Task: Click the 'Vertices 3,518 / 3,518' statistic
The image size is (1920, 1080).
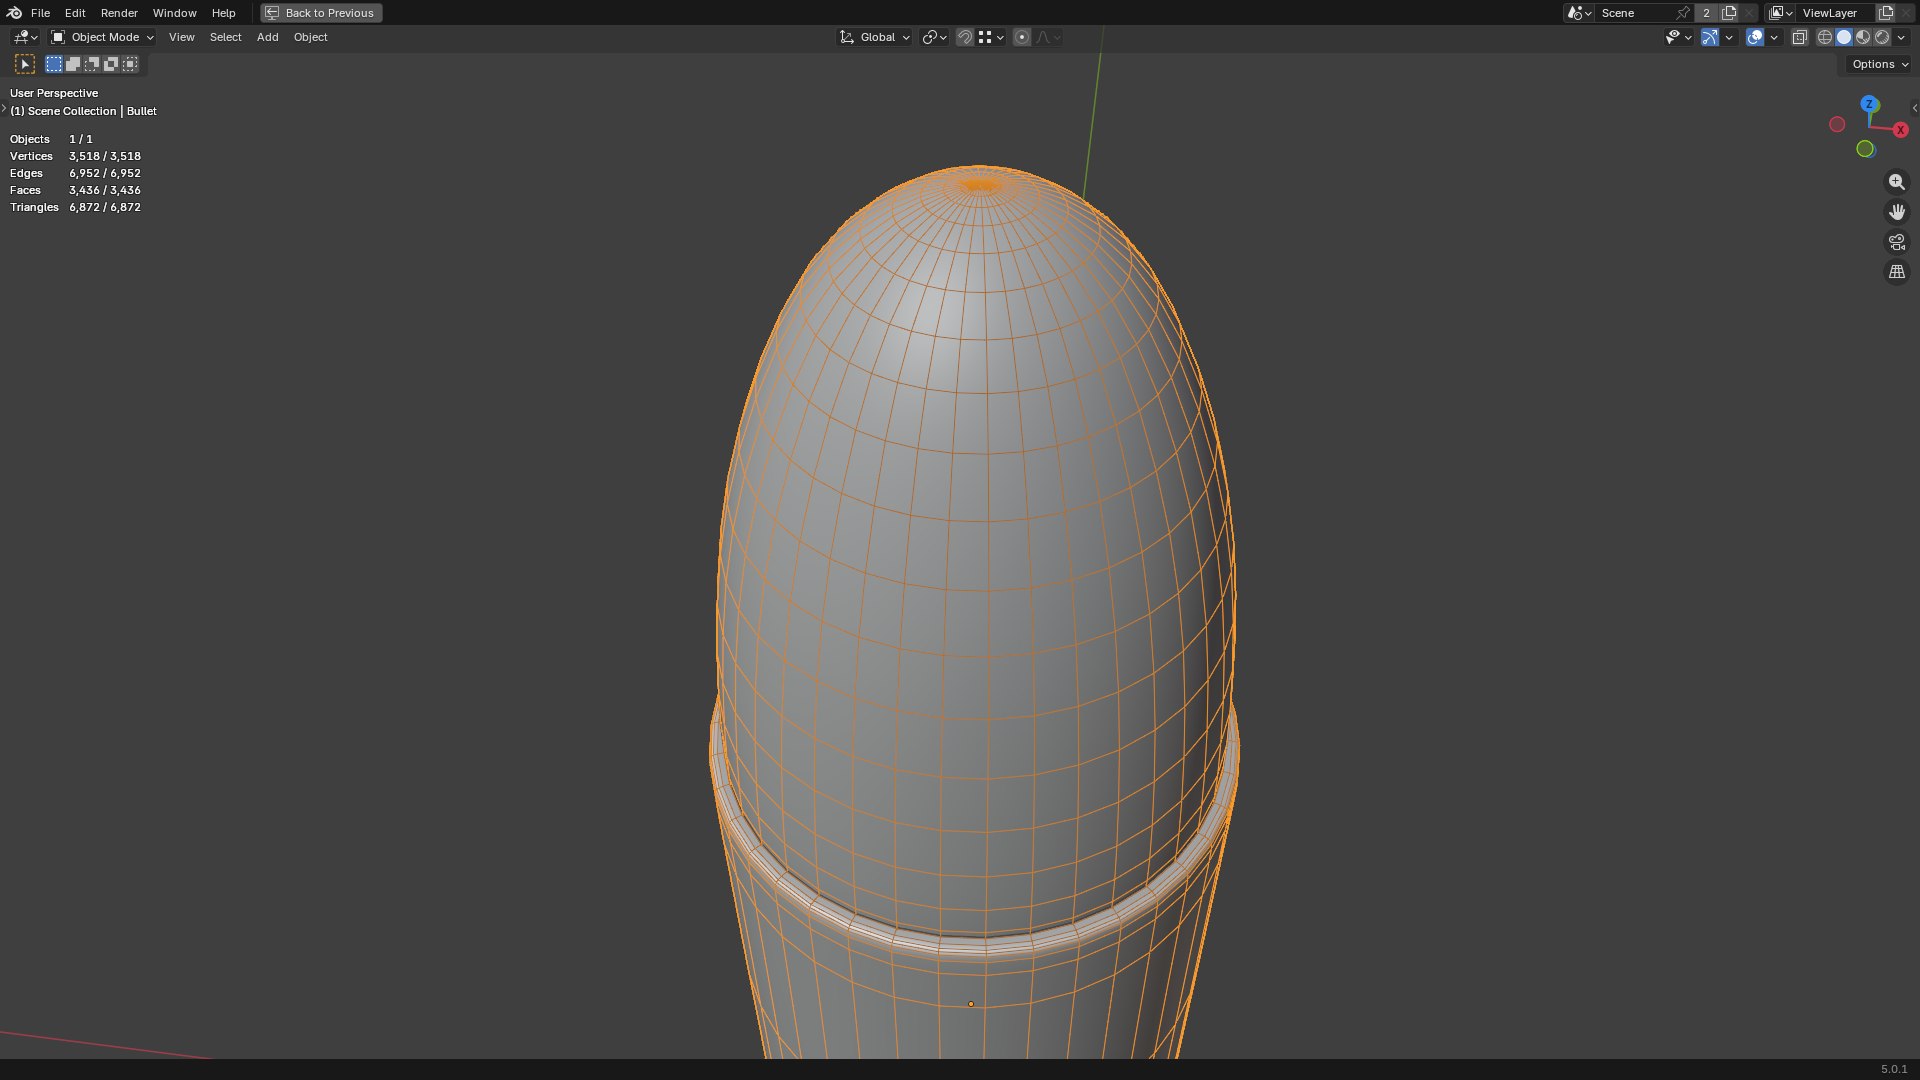Action: tap(75, 156)
